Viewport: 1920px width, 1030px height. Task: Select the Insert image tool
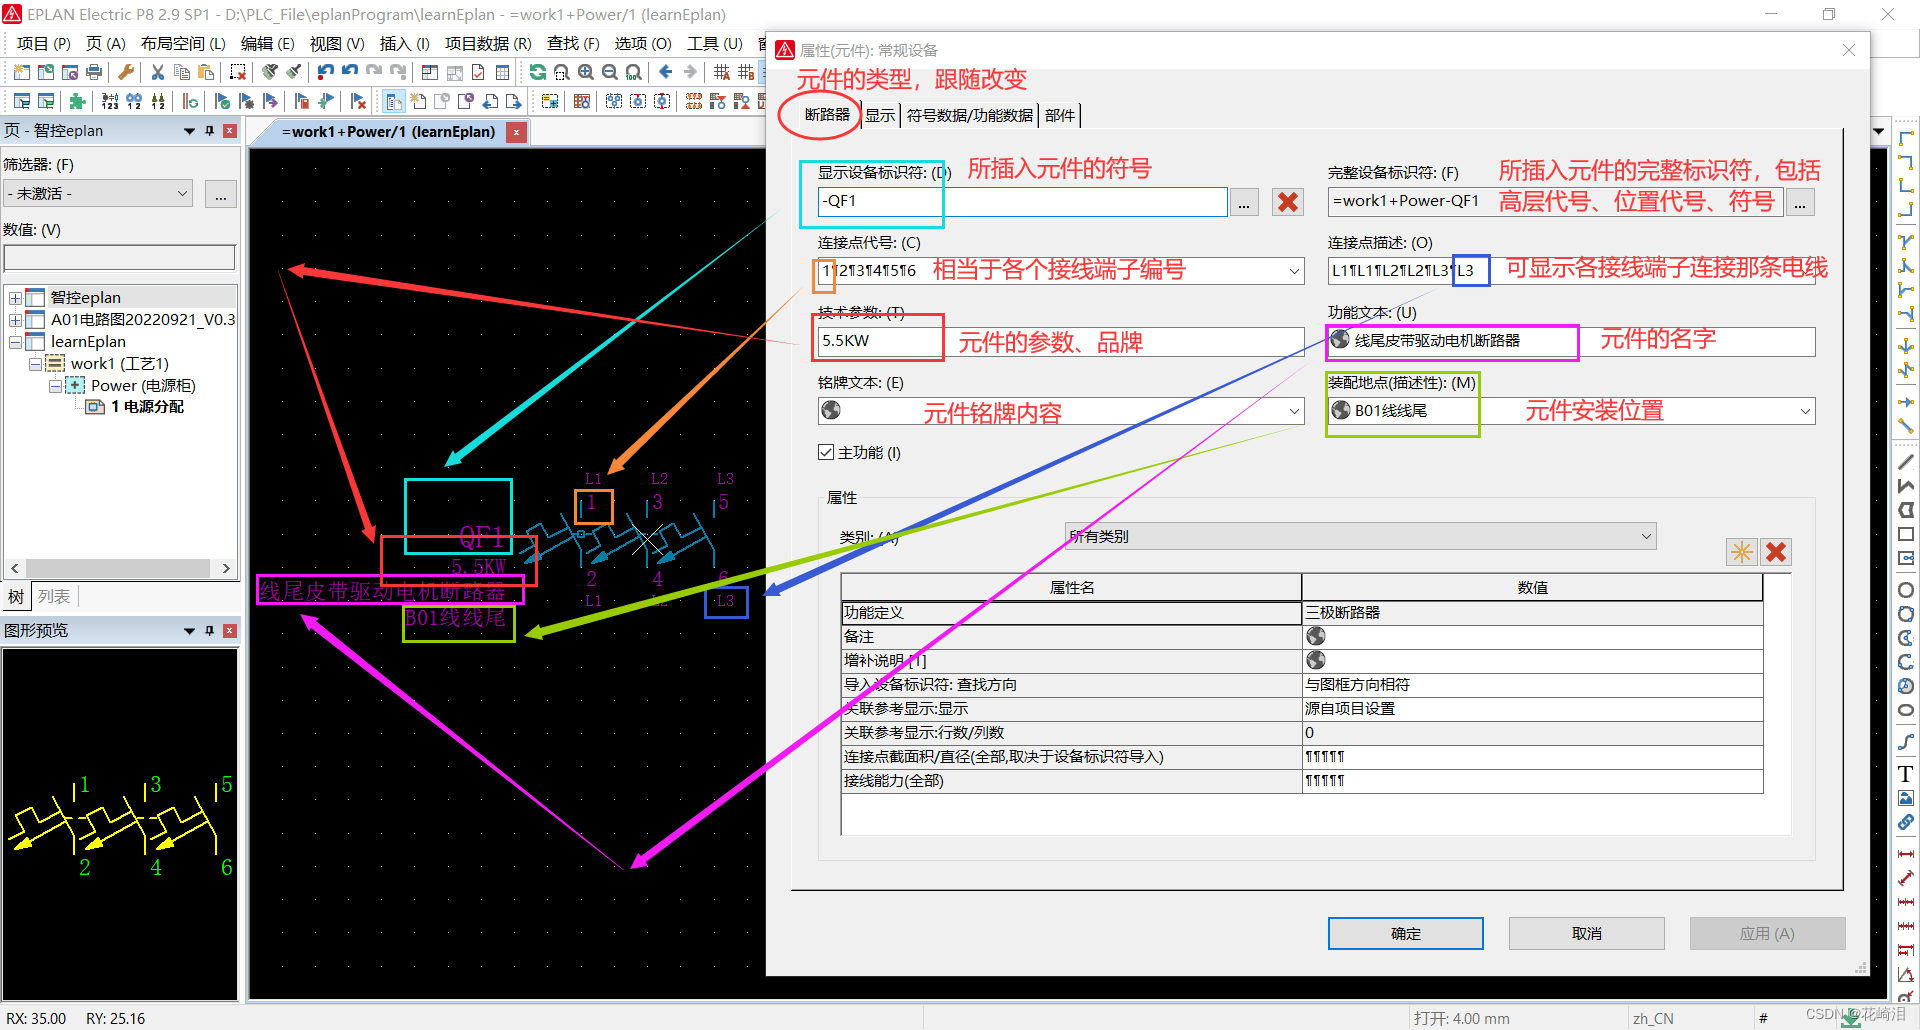(x=1906, y=798)
